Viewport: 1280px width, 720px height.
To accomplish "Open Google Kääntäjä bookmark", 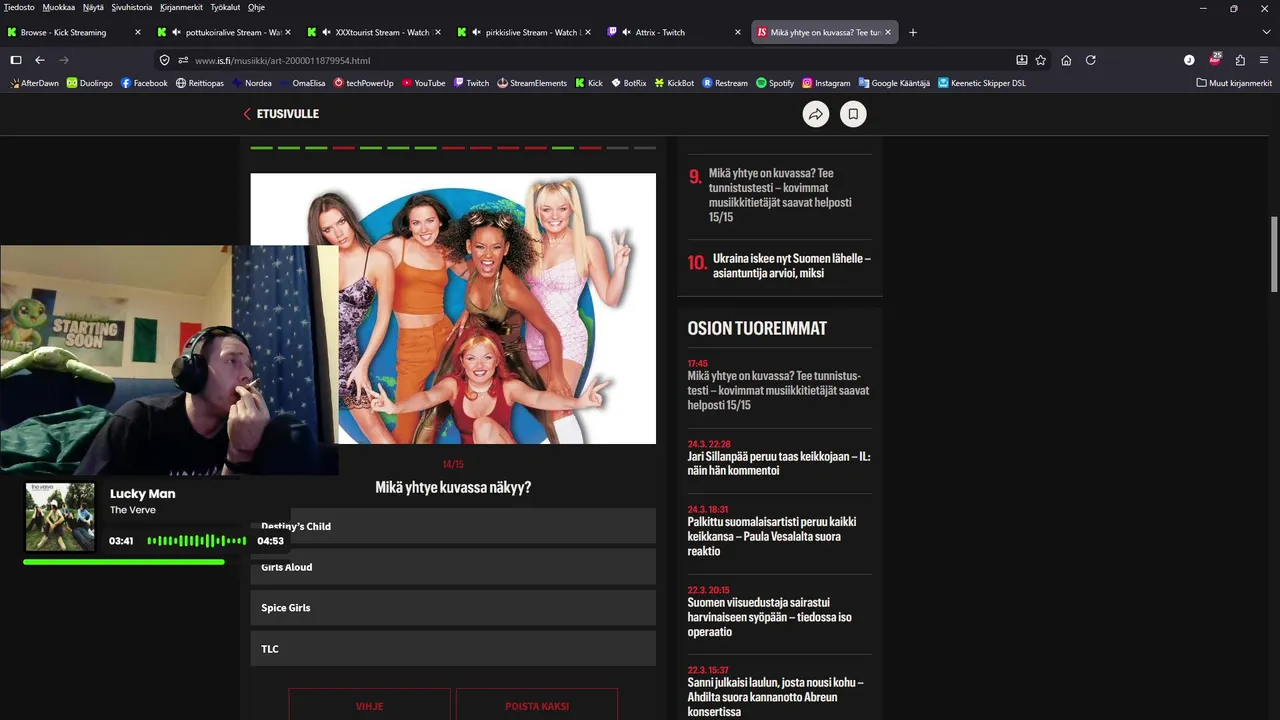I will pyautogui.click(x=894, y=83).
